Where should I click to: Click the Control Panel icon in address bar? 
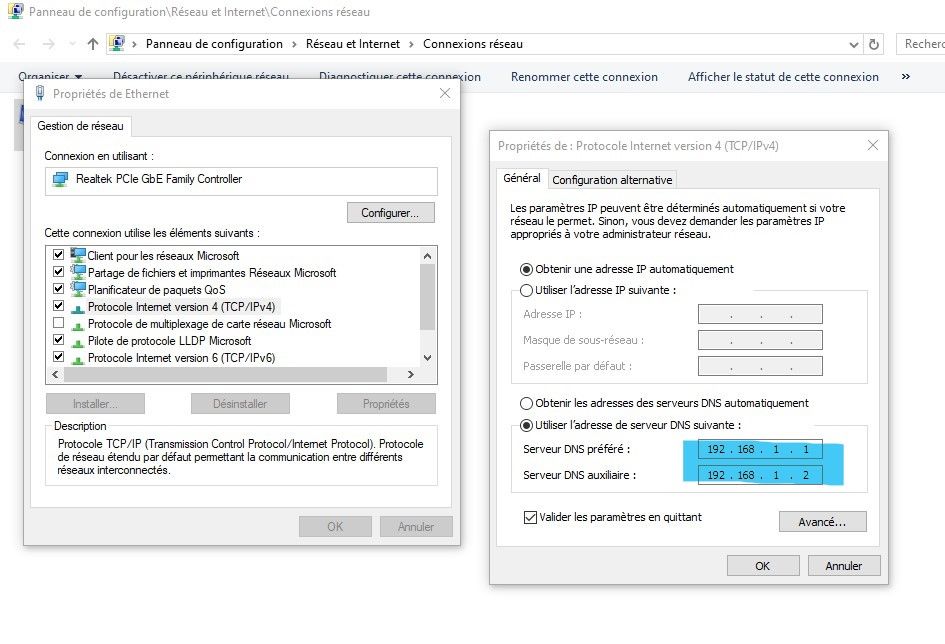click(118, 44)
